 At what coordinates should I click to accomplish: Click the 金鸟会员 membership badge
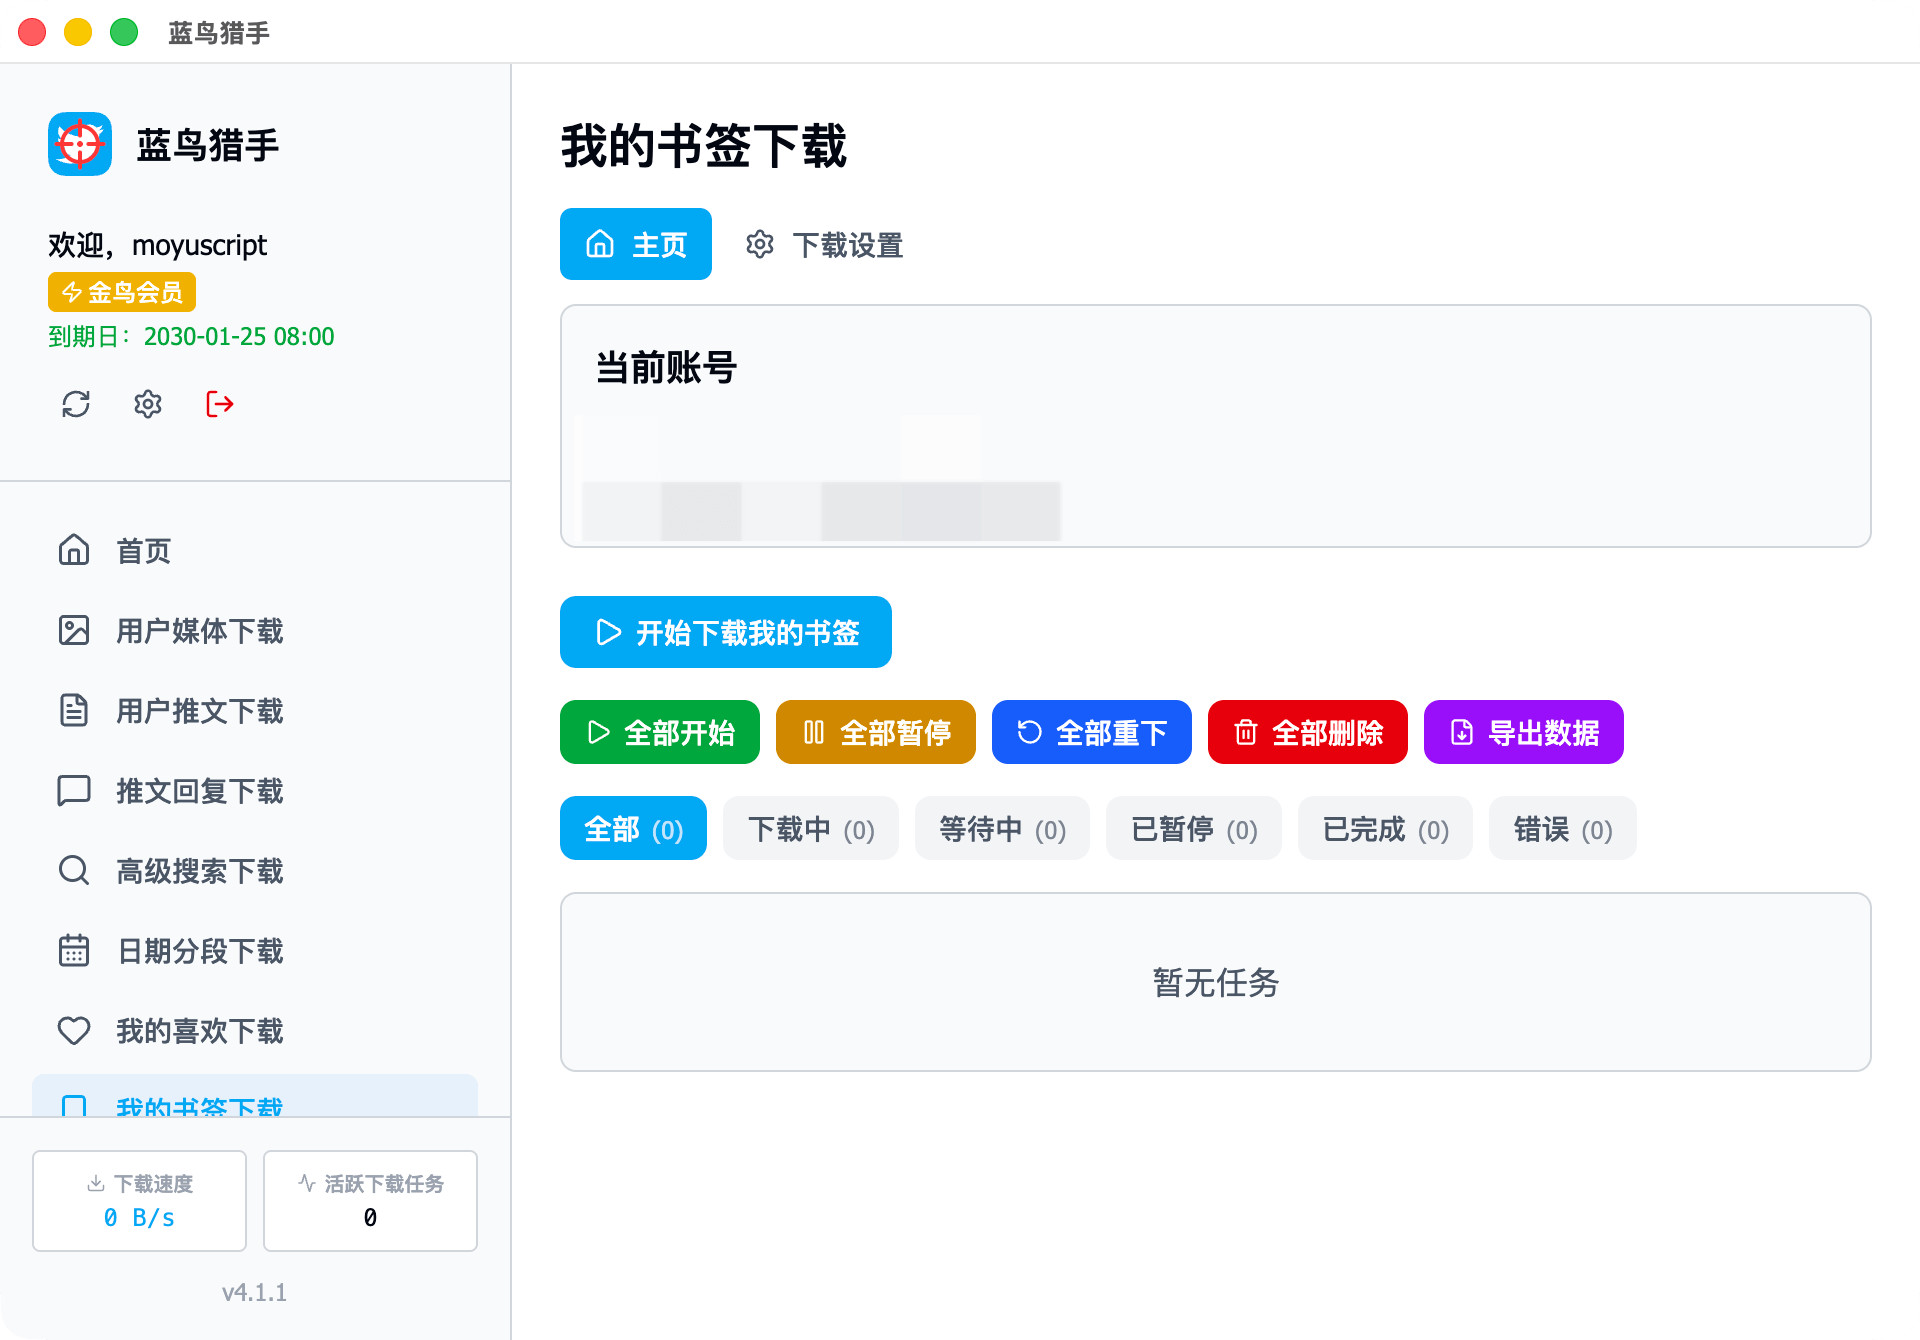coord(122,292)
